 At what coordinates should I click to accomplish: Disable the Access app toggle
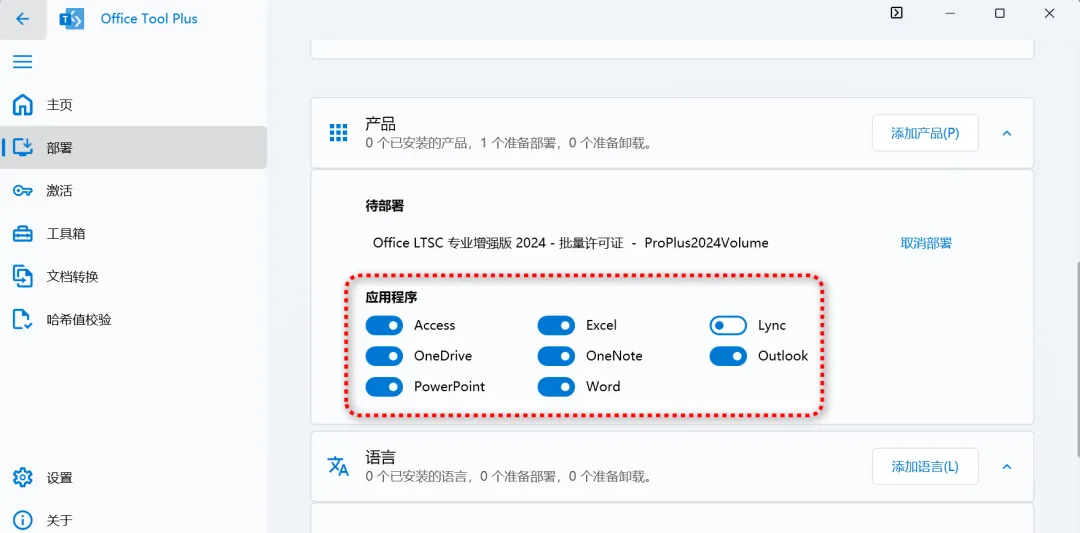(x=384, y=325)
